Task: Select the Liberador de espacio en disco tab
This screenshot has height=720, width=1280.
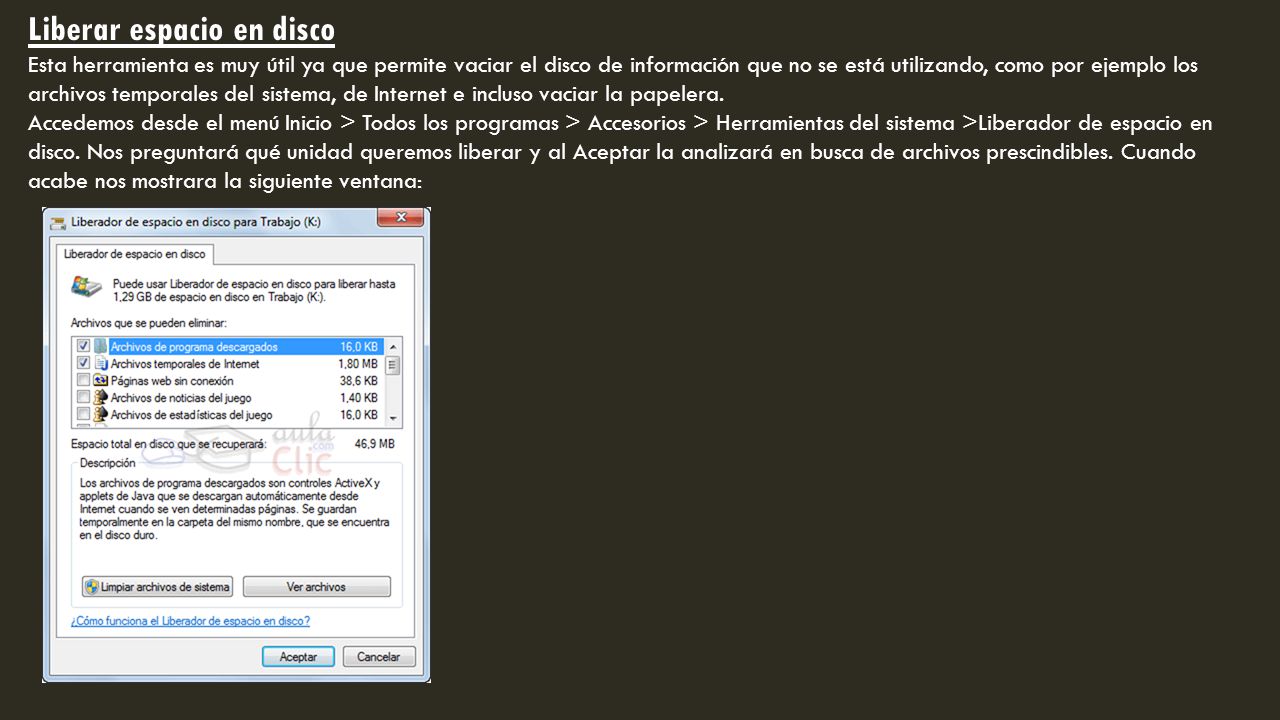Action: 134,254
